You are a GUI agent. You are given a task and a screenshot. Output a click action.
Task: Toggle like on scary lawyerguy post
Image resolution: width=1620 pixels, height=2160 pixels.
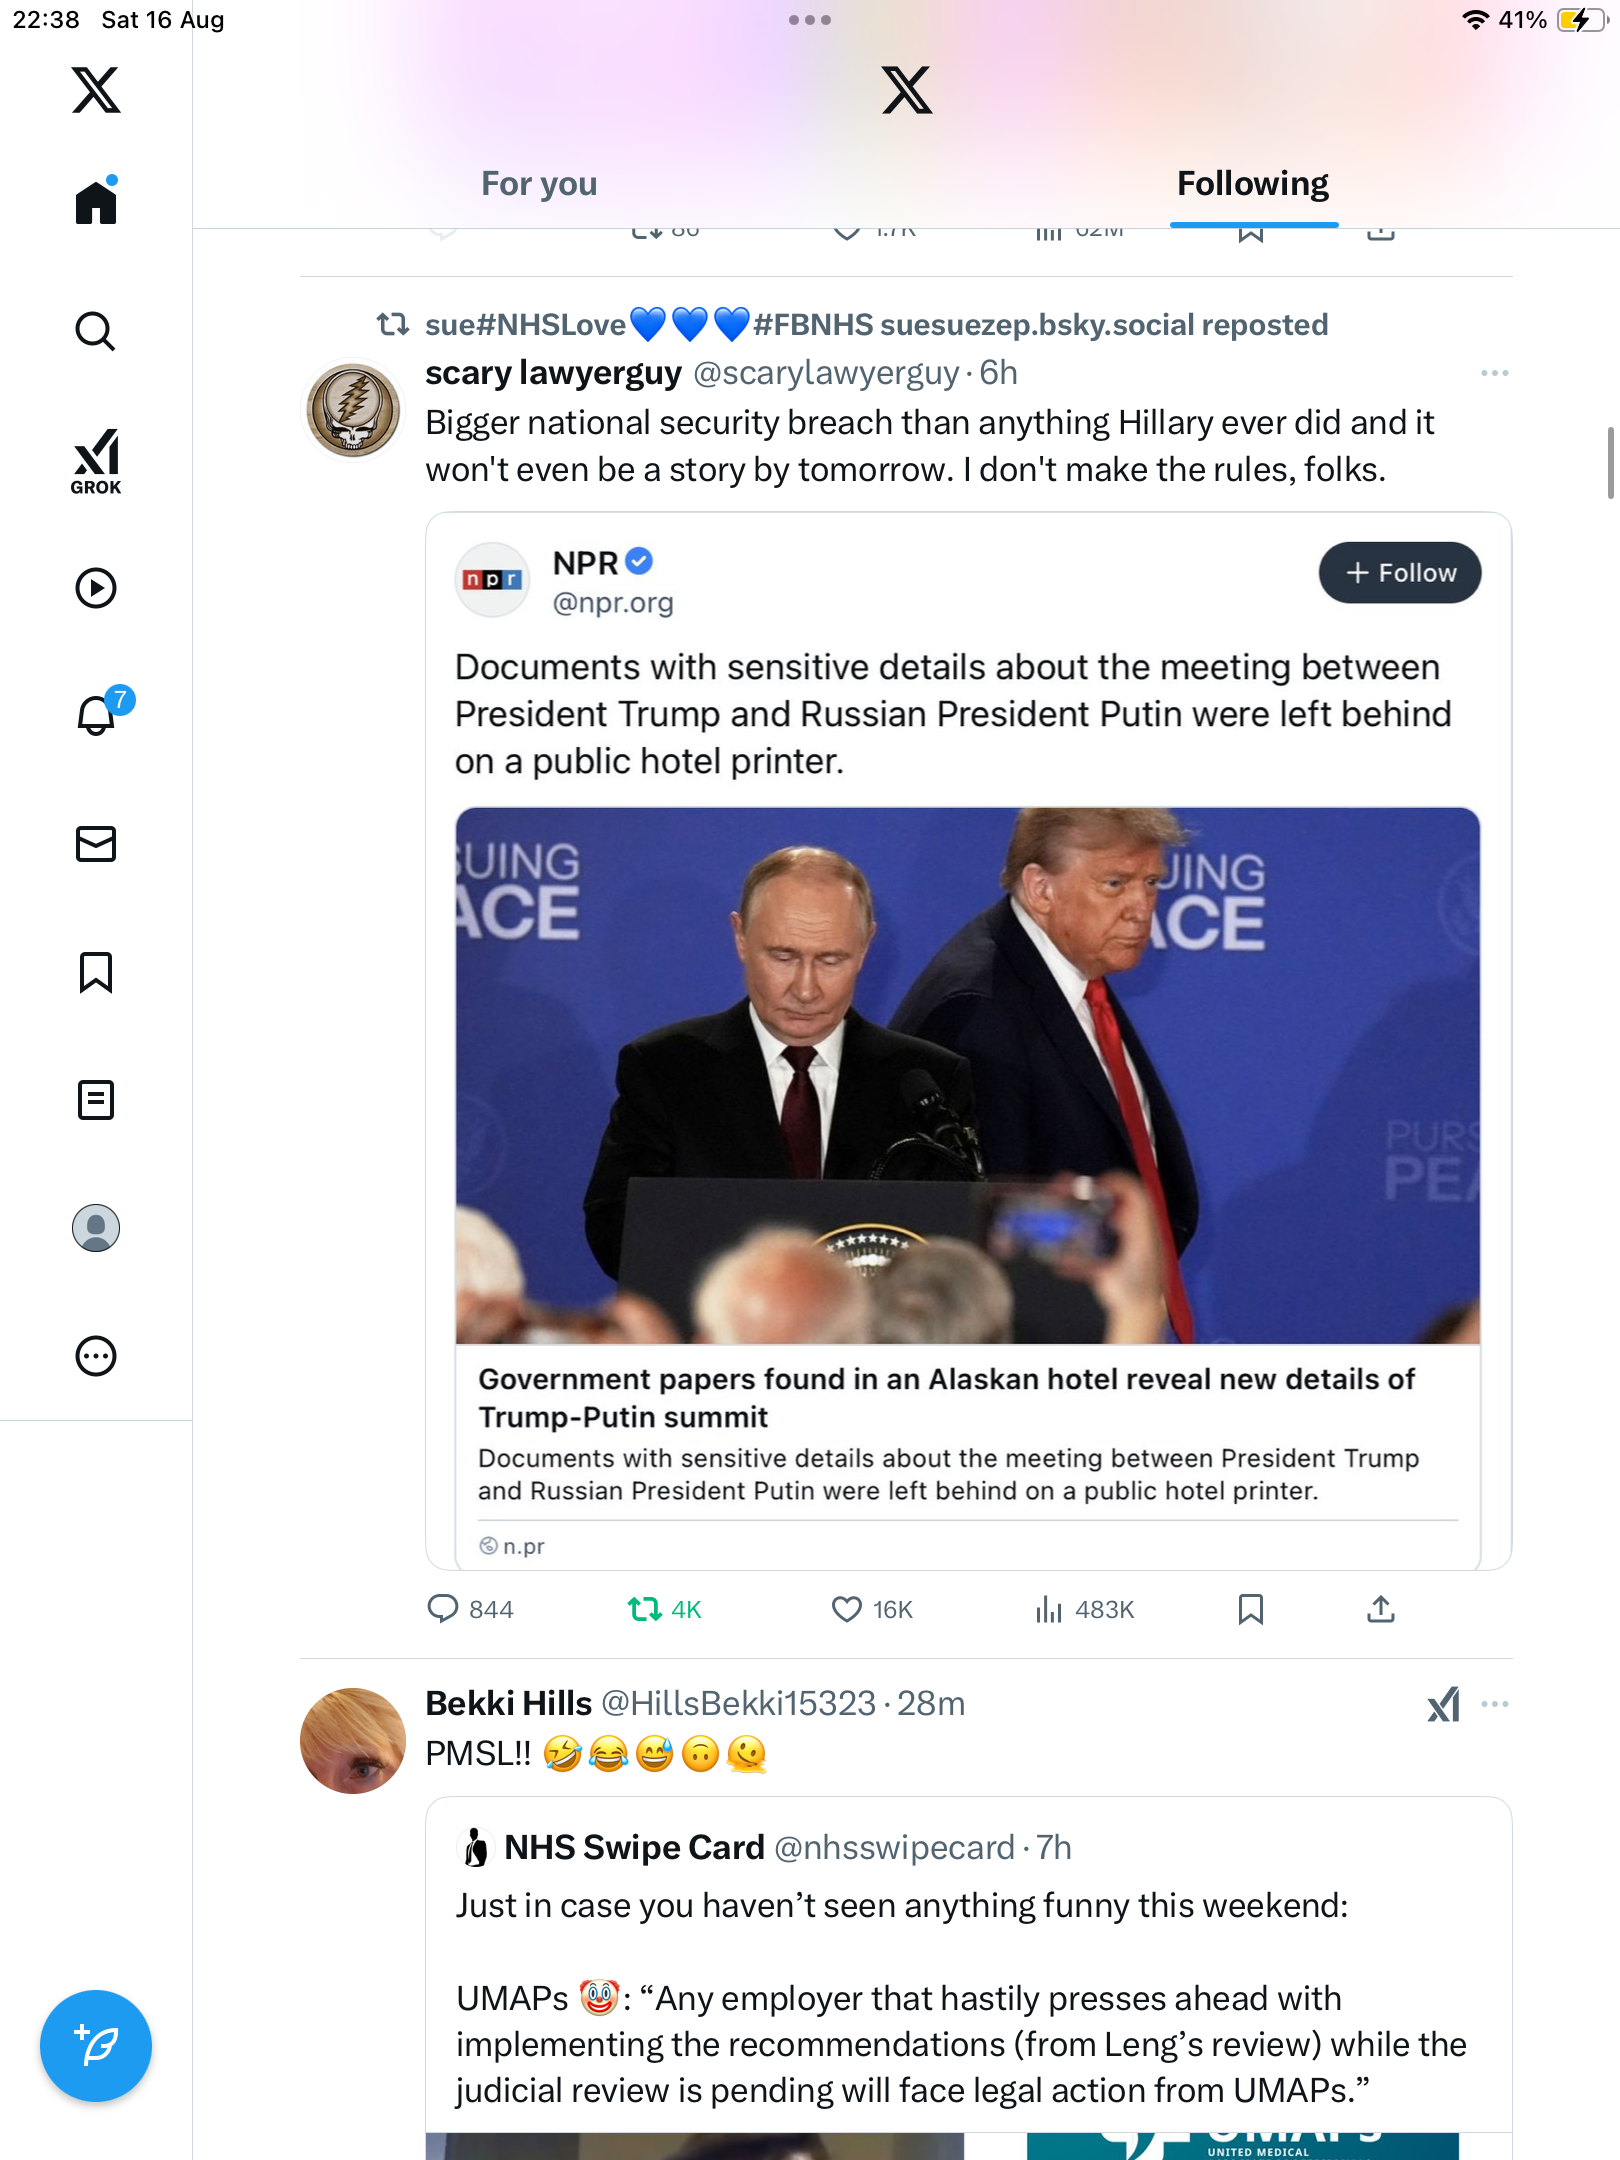[847, 1609]
